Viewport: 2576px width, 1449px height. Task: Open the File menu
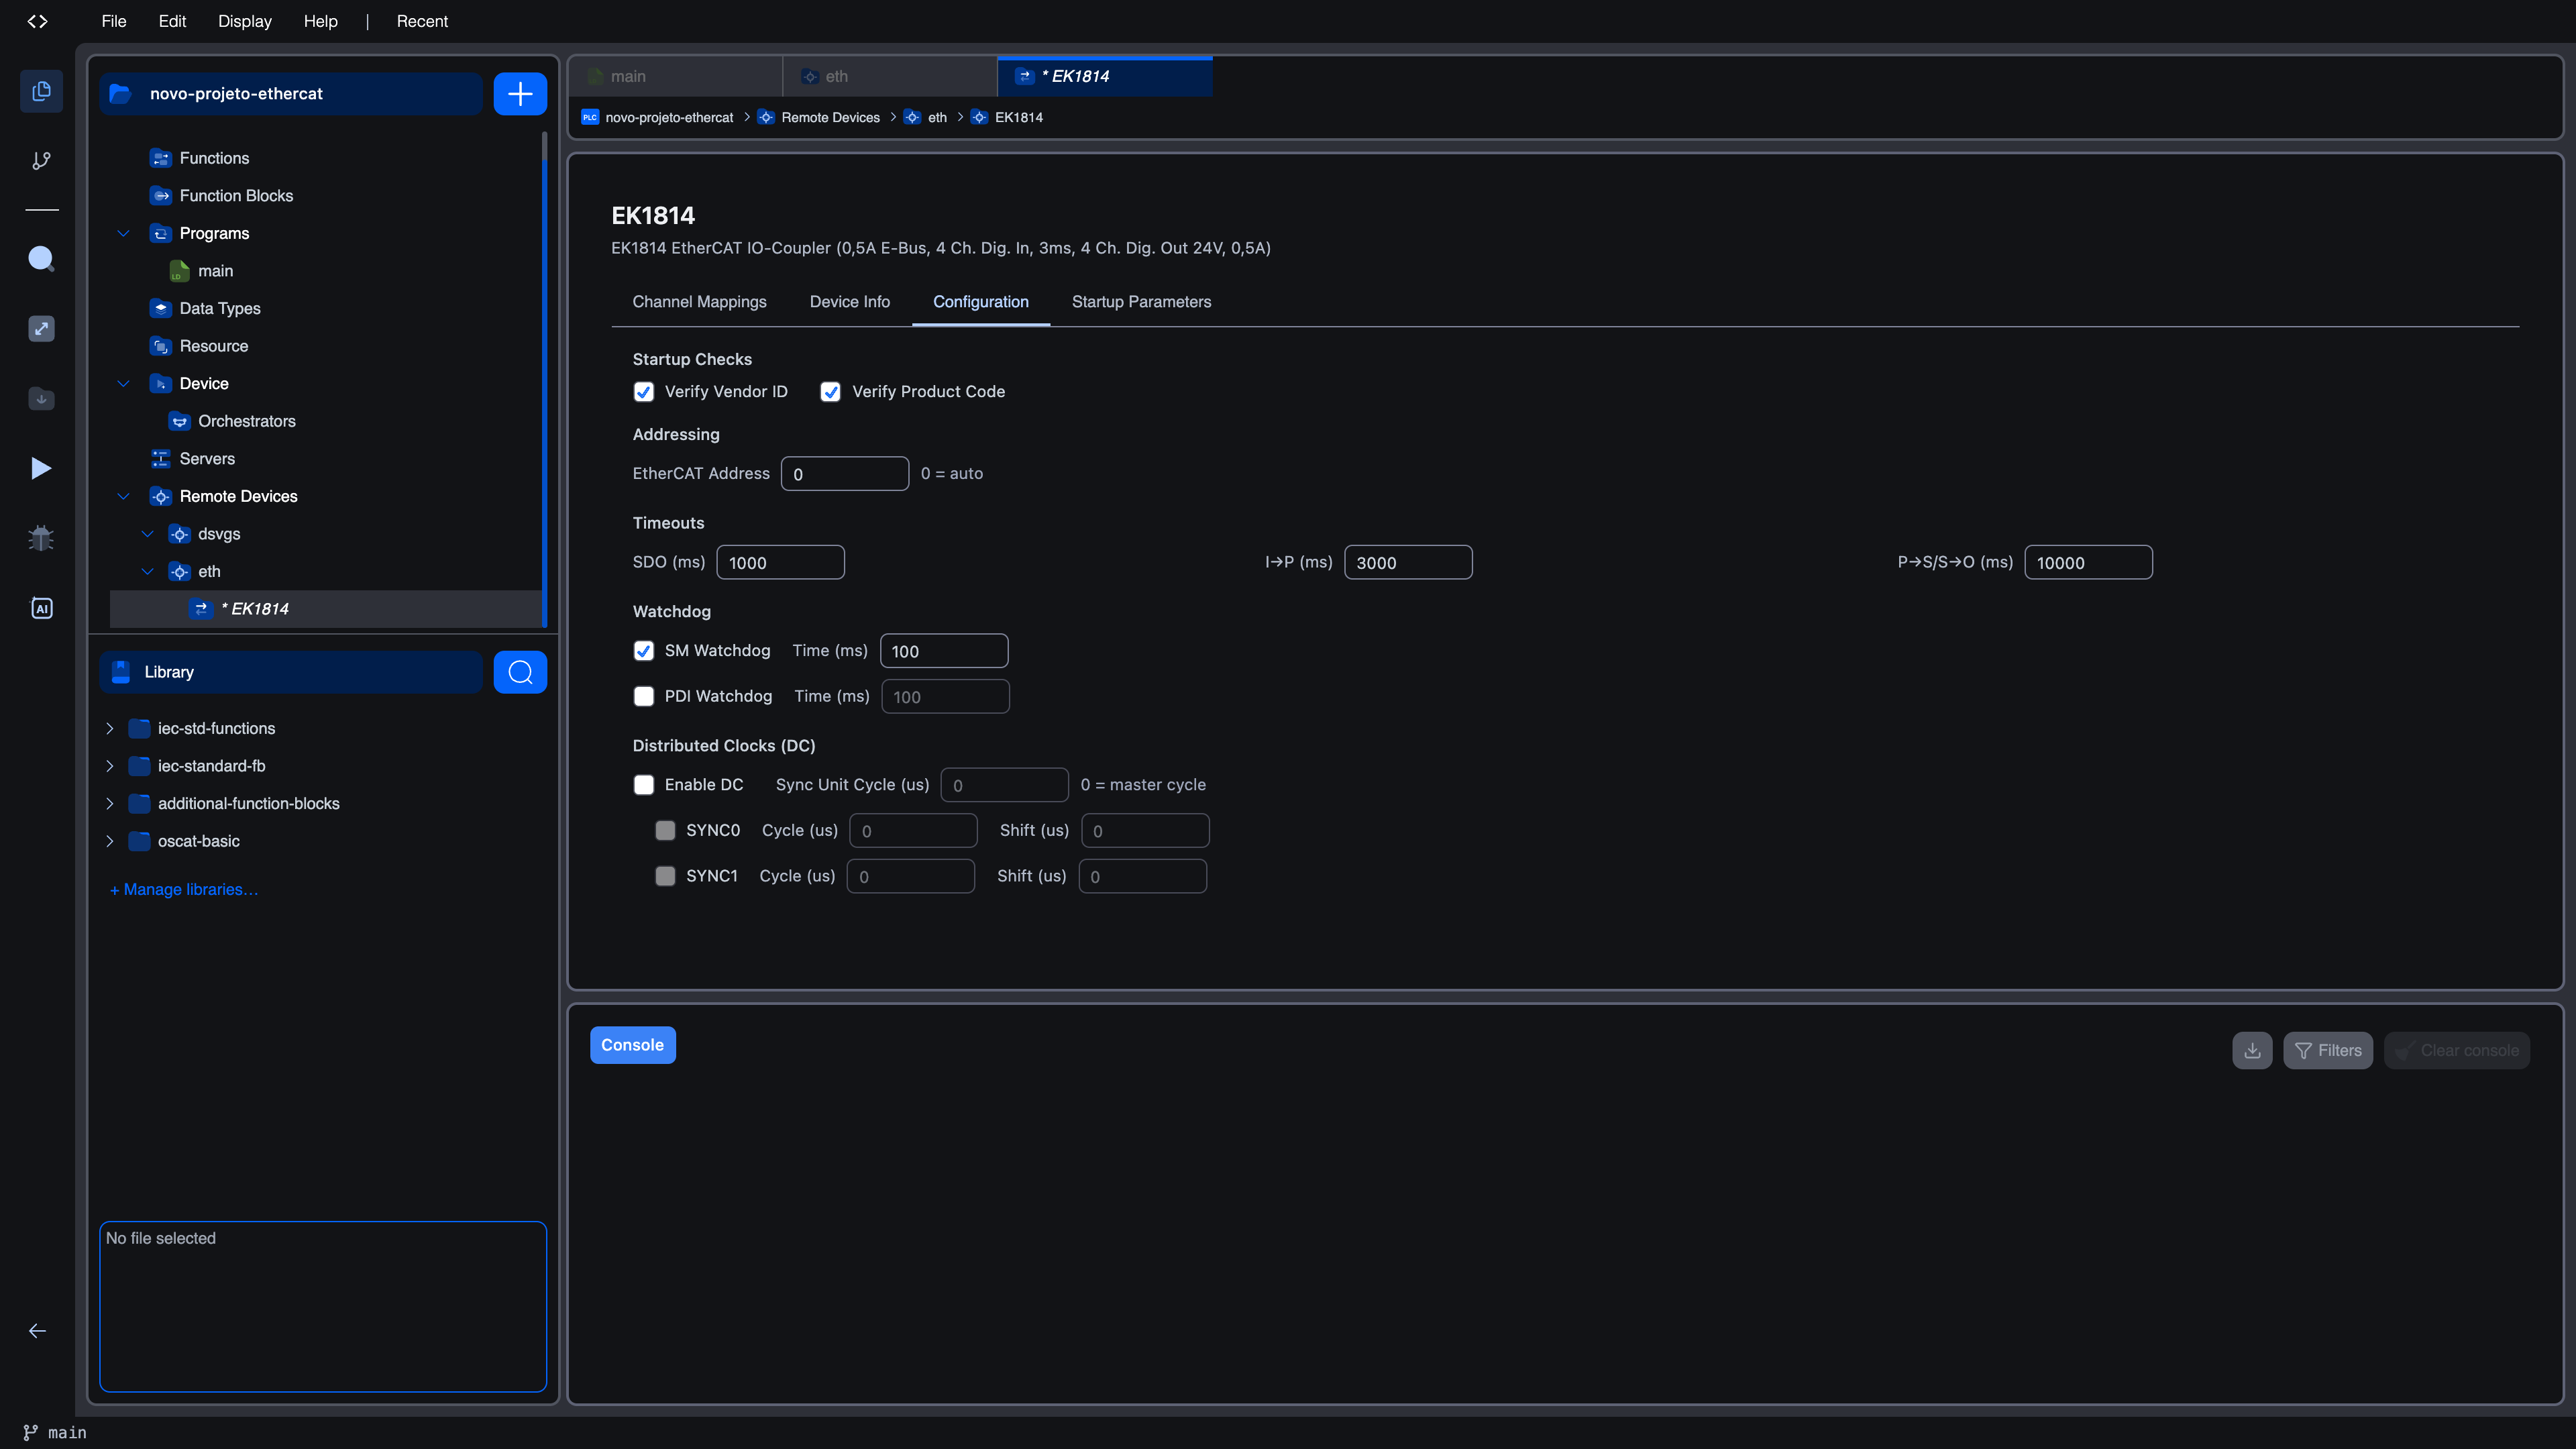pos(114,21)
